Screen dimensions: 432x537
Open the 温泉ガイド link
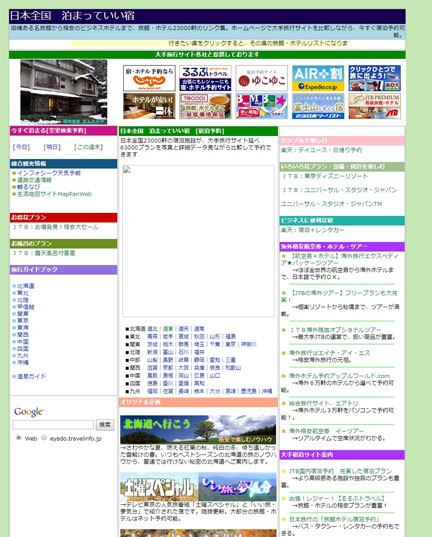[31, 376]
